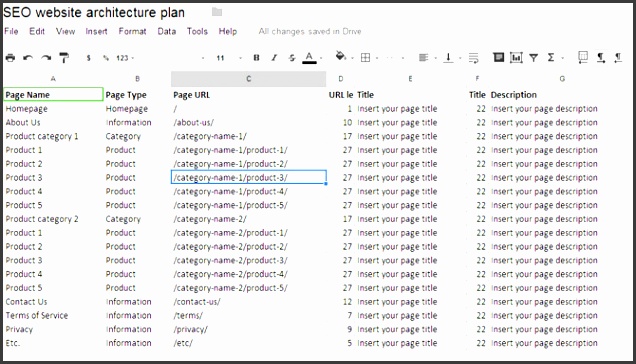Toggle text wrapping
The height and width of the screenshot is (364, 636).
tap(473, 58)
